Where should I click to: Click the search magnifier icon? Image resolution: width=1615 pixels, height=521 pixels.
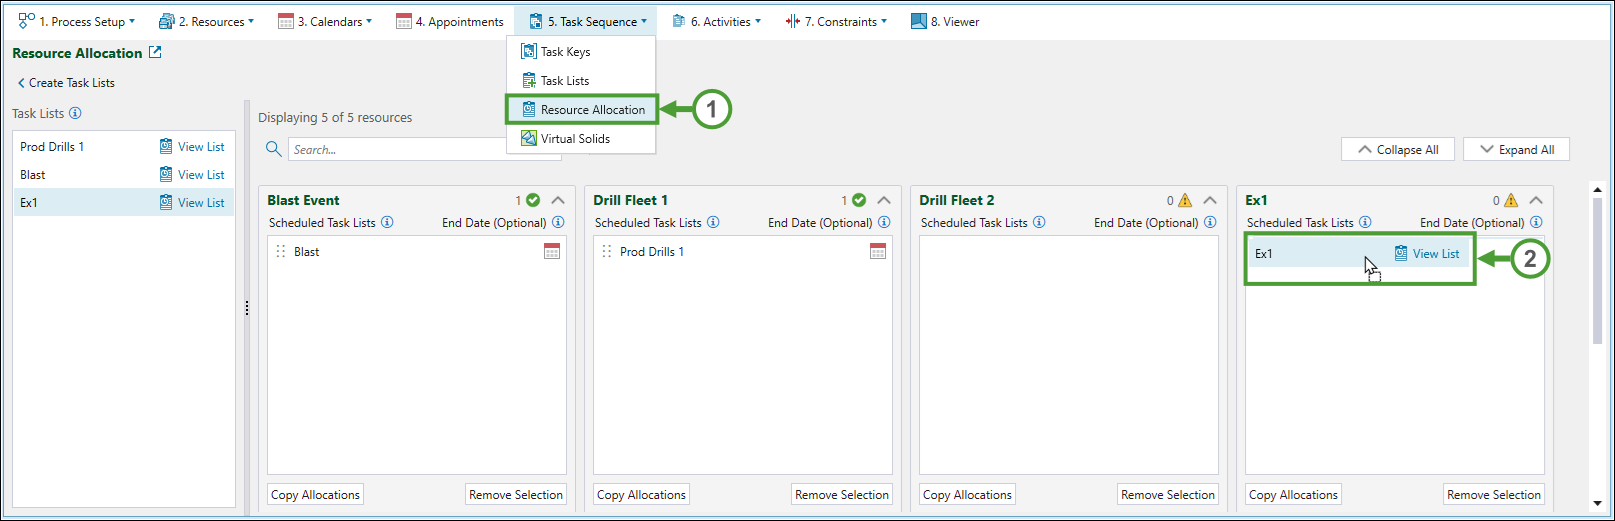(x=273, y=149)
